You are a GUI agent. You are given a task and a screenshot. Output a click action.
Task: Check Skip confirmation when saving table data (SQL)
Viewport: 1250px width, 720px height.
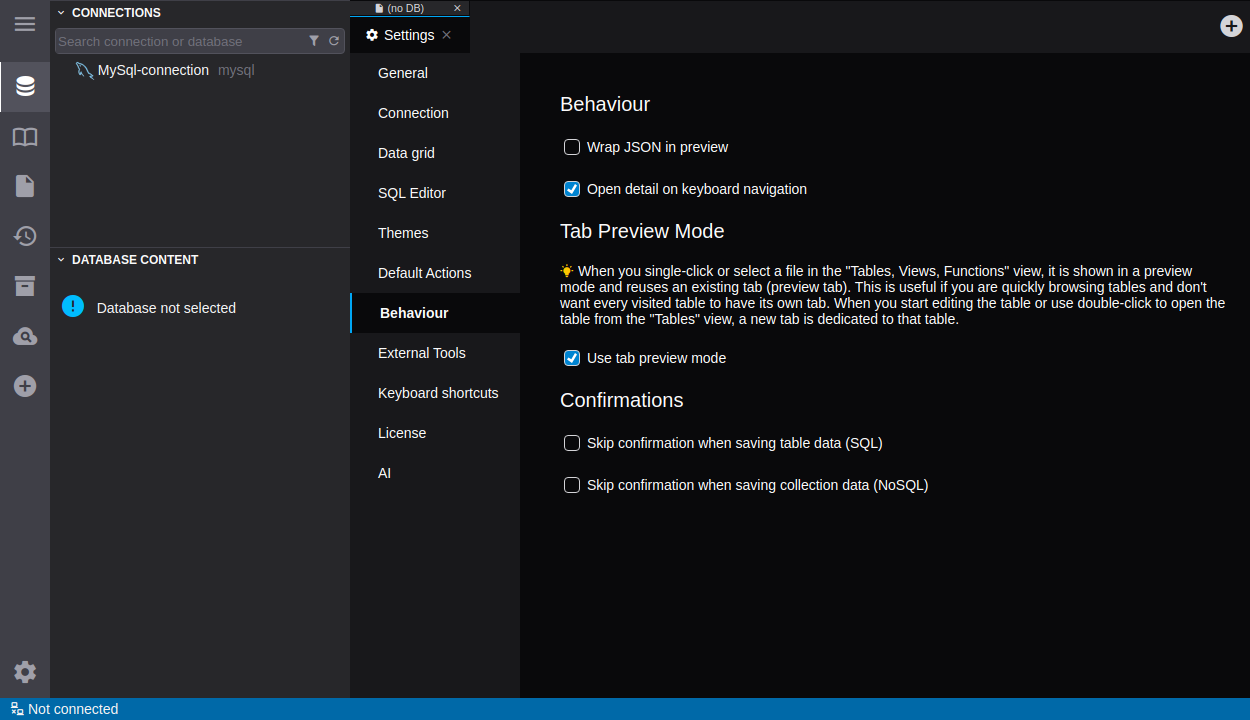point(572,443)
